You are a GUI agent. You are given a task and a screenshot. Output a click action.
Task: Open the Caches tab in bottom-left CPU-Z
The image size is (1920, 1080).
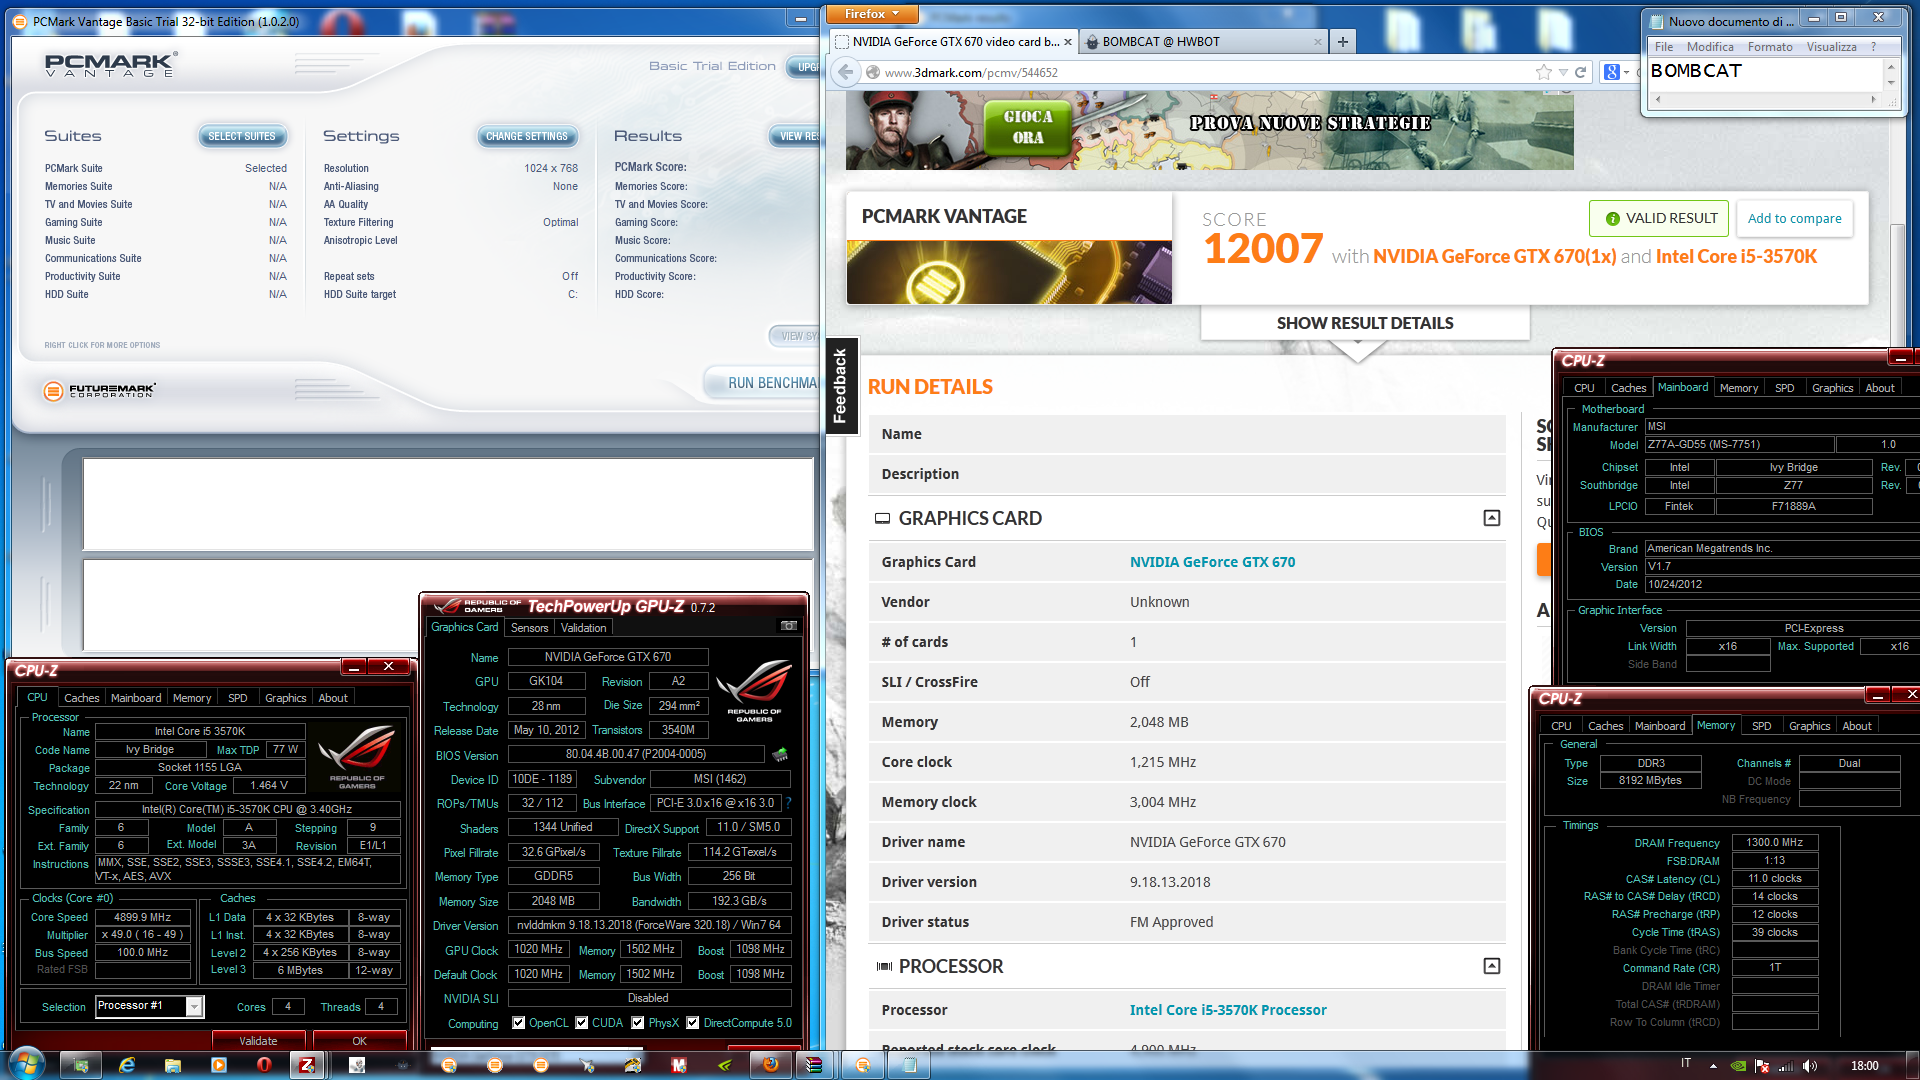coord(82,698)
